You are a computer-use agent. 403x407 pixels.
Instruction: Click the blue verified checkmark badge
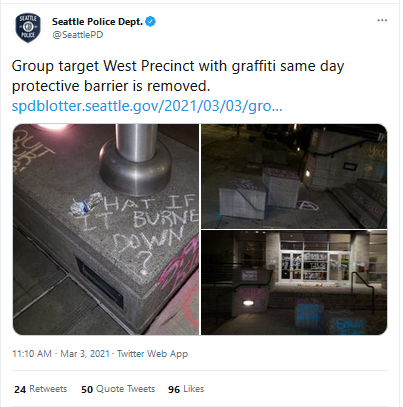tap(151, 22)
